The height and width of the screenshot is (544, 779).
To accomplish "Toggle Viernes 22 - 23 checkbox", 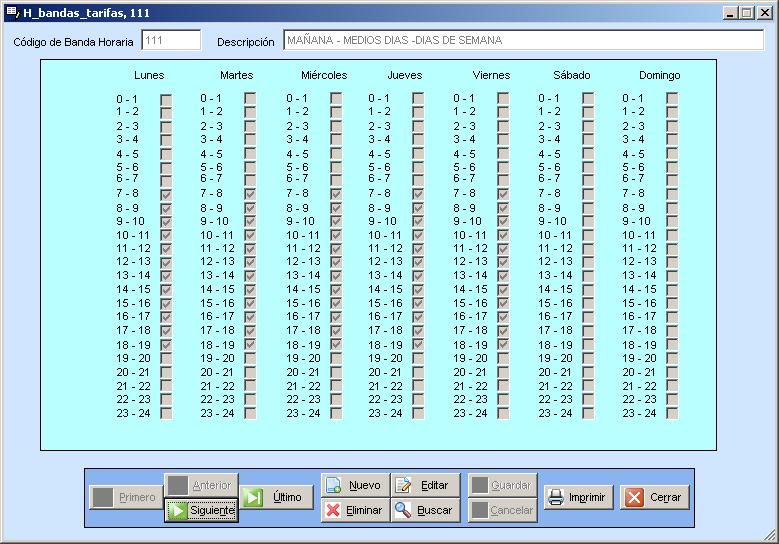I will click(503, 399).
